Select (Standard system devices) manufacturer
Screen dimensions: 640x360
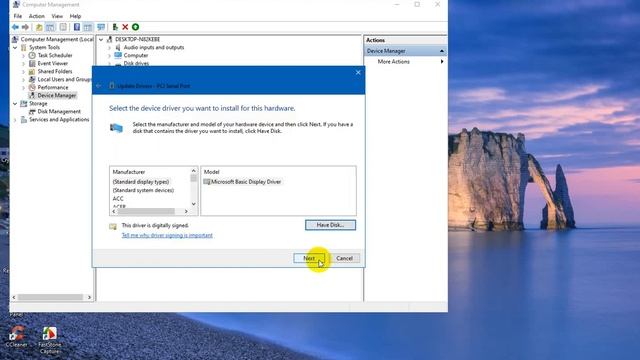click(143, 190)
